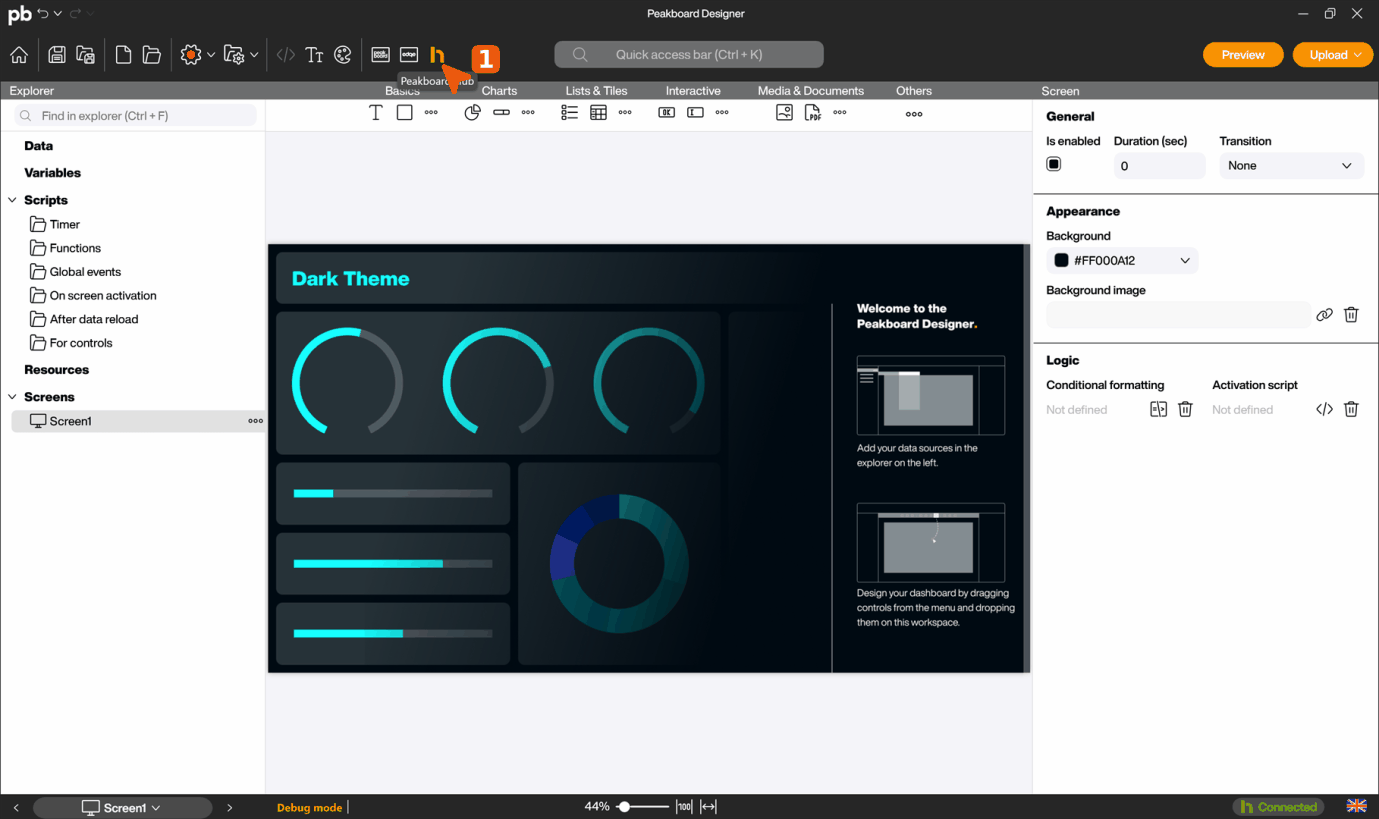This screenshot has height=819, width=1379.
Task: Open the color palette tool in toolbar
Action: tap(343, 55)
